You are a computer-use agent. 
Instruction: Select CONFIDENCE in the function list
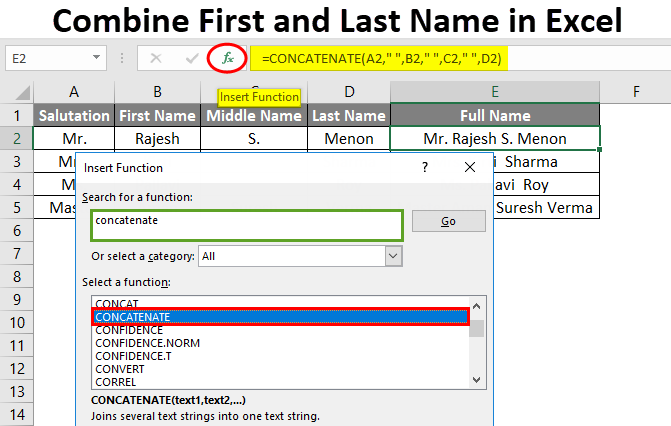click(x=280, y=330)
